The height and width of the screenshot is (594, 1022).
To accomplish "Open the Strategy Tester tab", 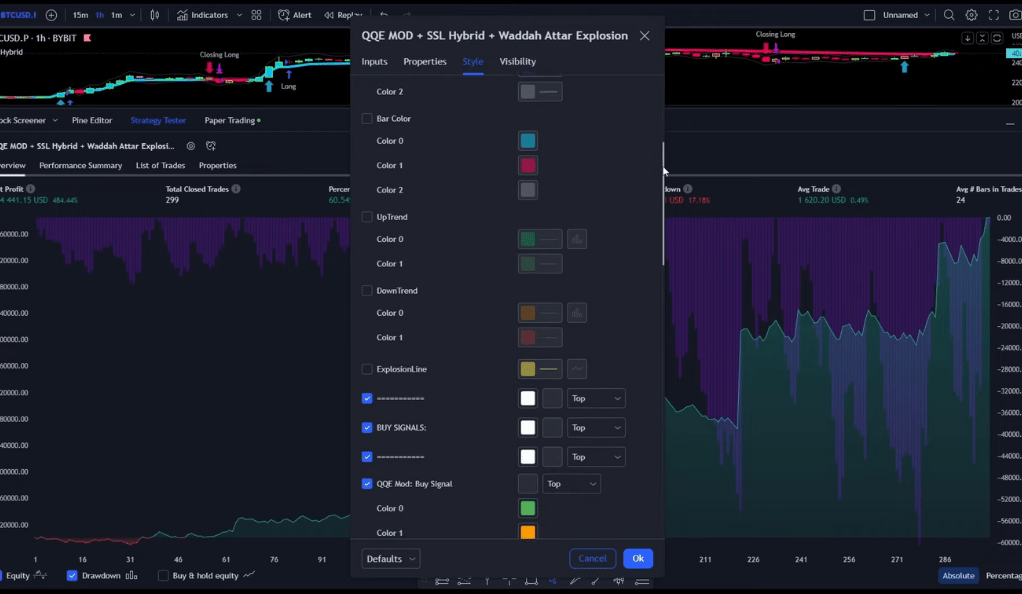I will pyautogui.click(x=158, y=120).
